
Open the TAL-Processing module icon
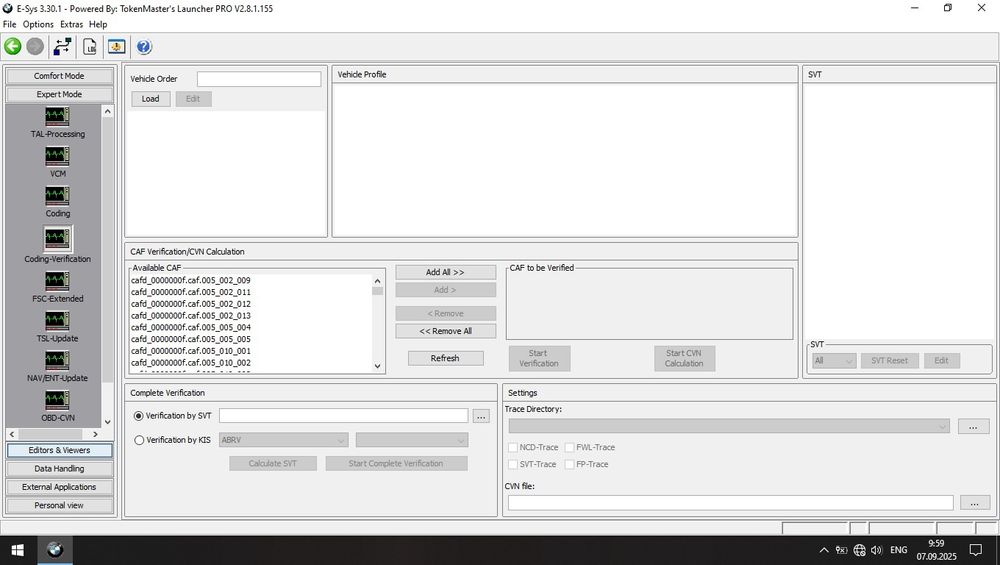(x=57, y=117)
